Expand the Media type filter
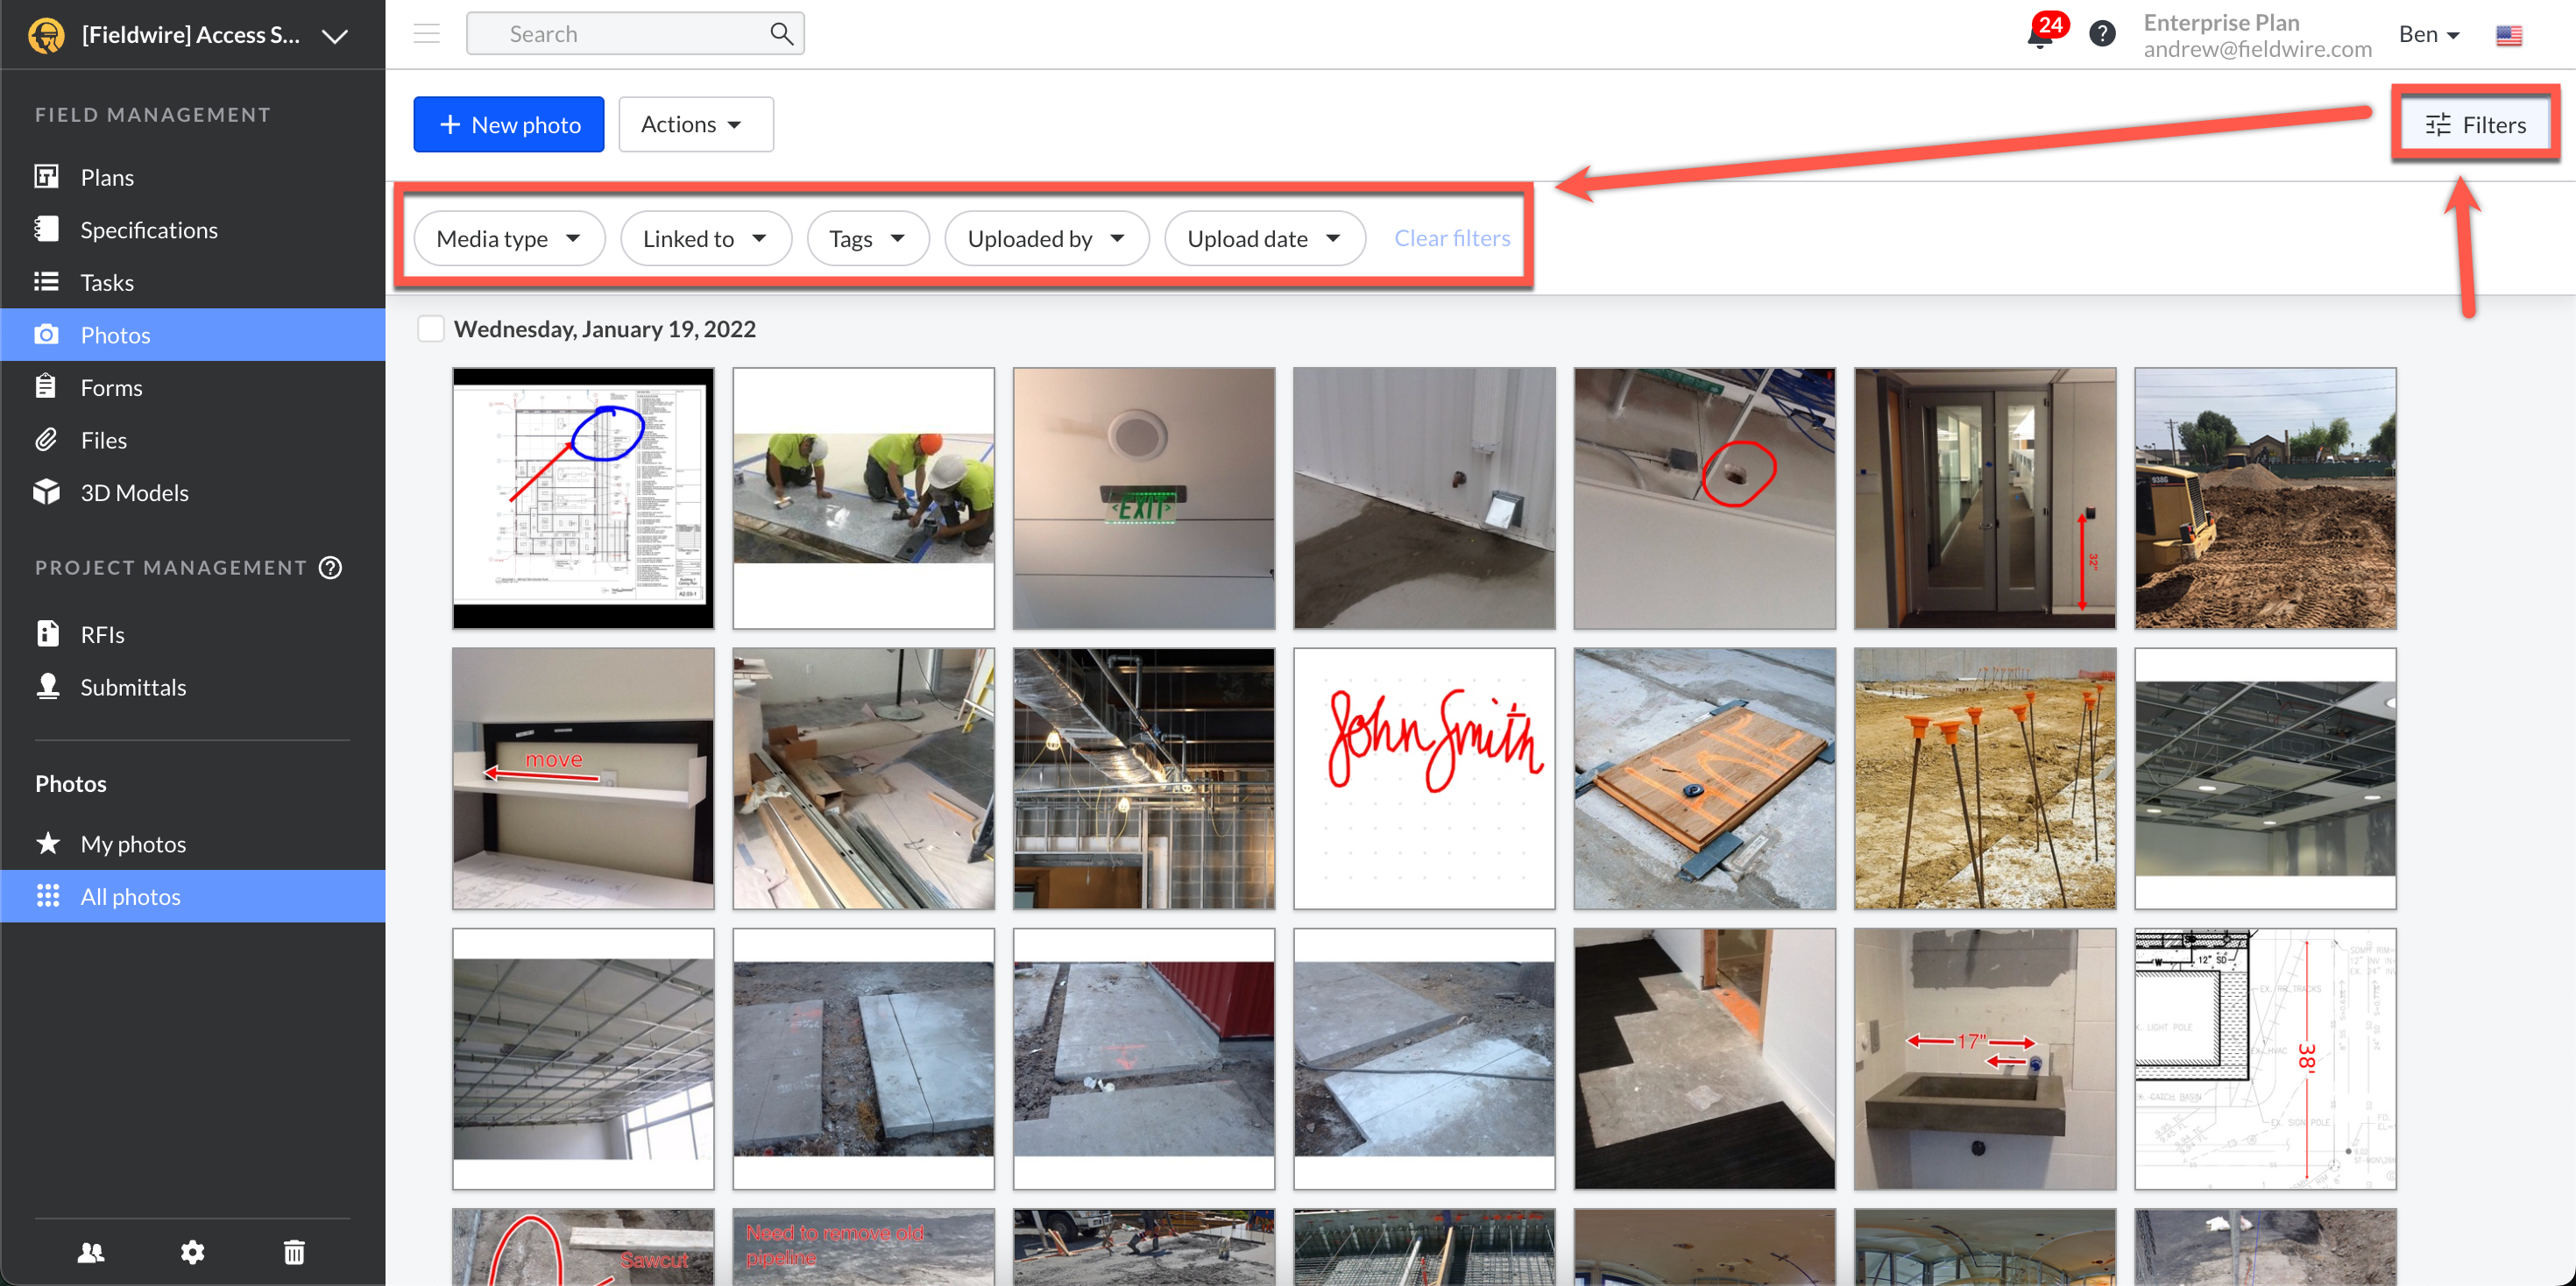This screenshot has height=1286, width=2576. pyautogui.click(x=508, y=239)
